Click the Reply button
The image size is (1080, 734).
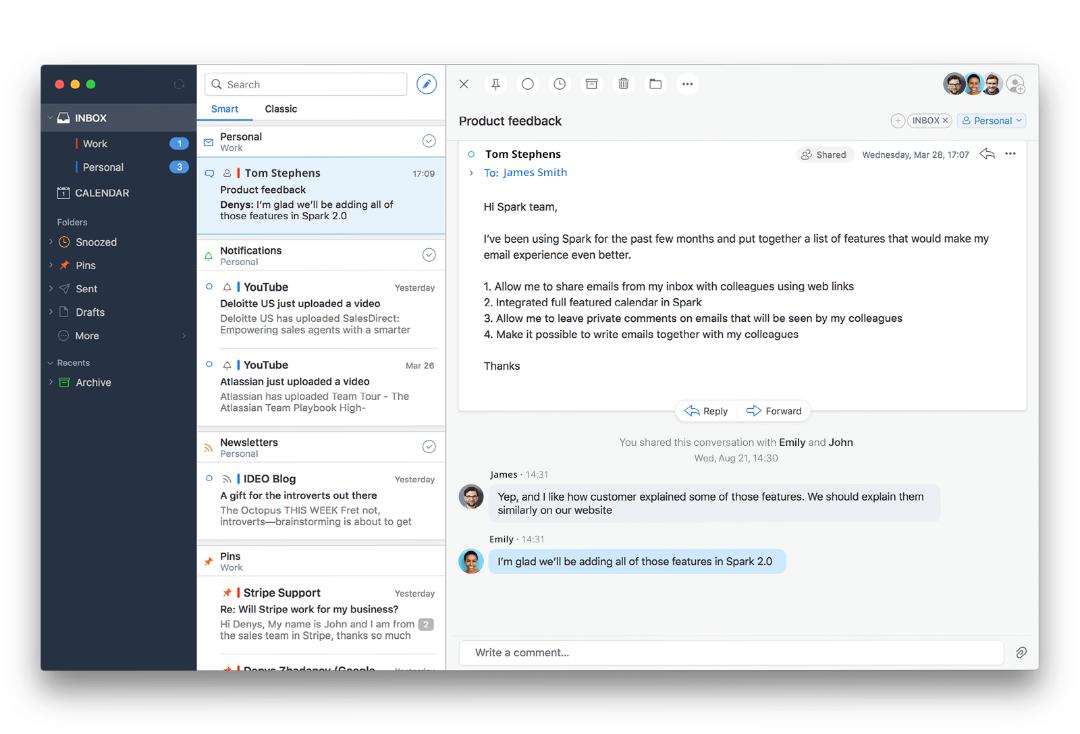coord(706,411)
